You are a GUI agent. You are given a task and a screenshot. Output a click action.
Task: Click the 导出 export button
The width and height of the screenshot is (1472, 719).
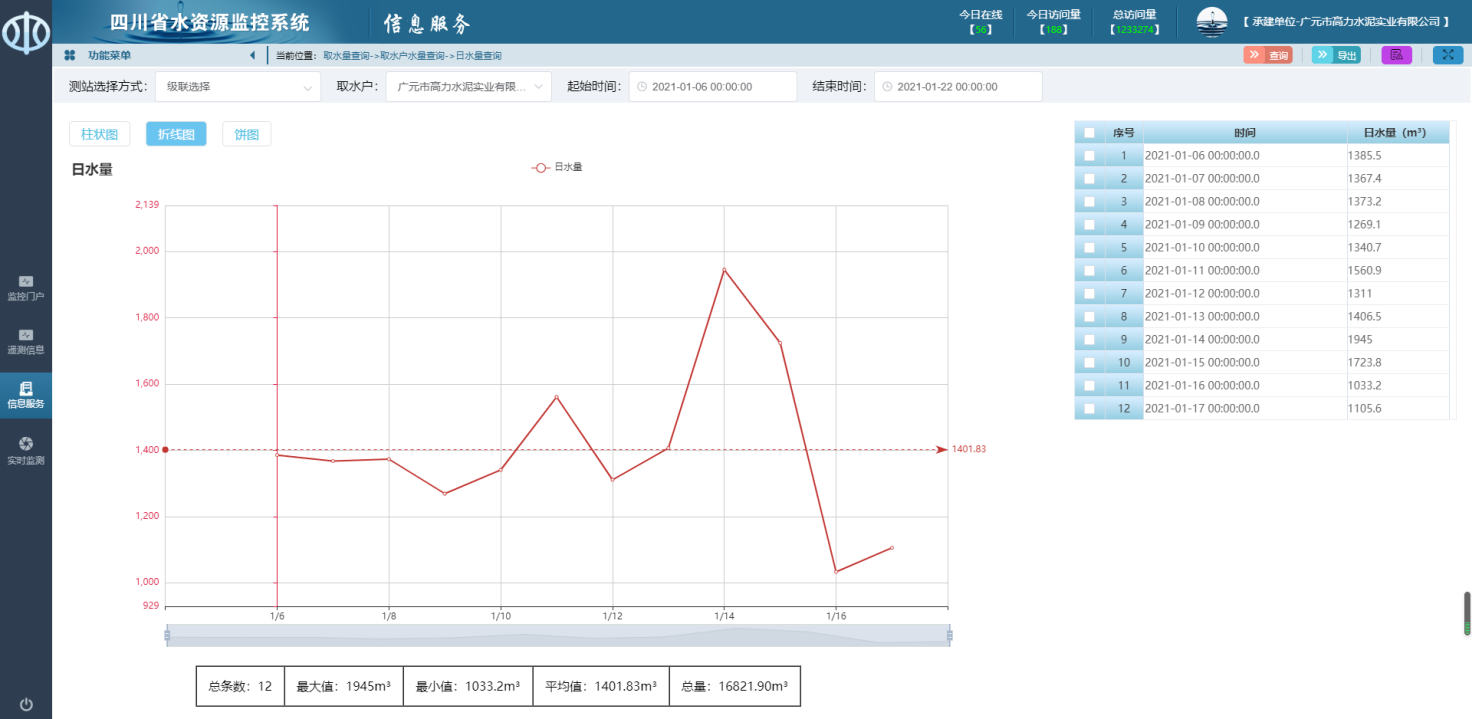click(x=1336, y=55)
